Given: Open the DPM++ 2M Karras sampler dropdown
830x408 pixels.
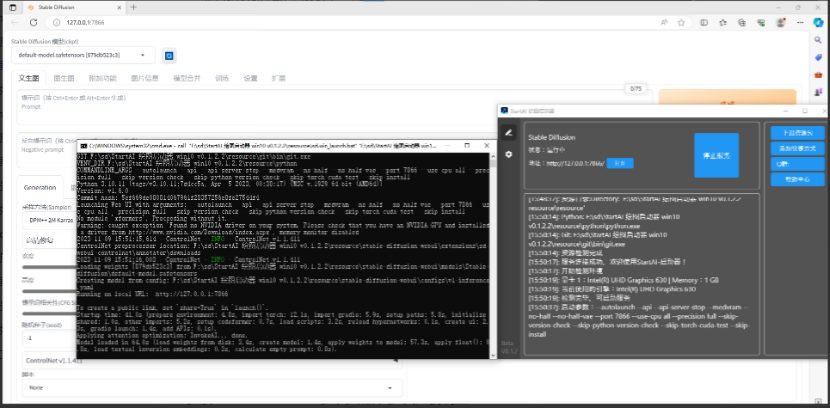Looking at the screenshot, I should 49,219.
